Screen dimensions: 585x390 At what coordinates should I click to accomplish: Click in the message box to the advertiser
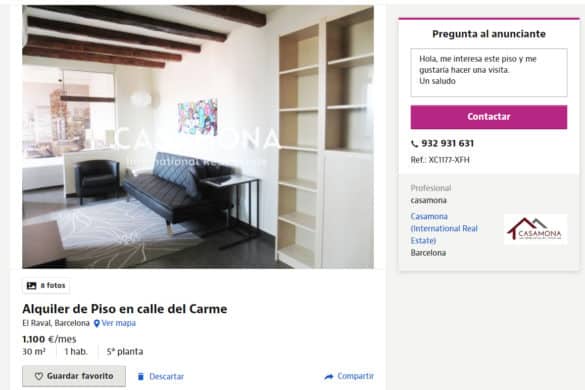tap(489, 72)
